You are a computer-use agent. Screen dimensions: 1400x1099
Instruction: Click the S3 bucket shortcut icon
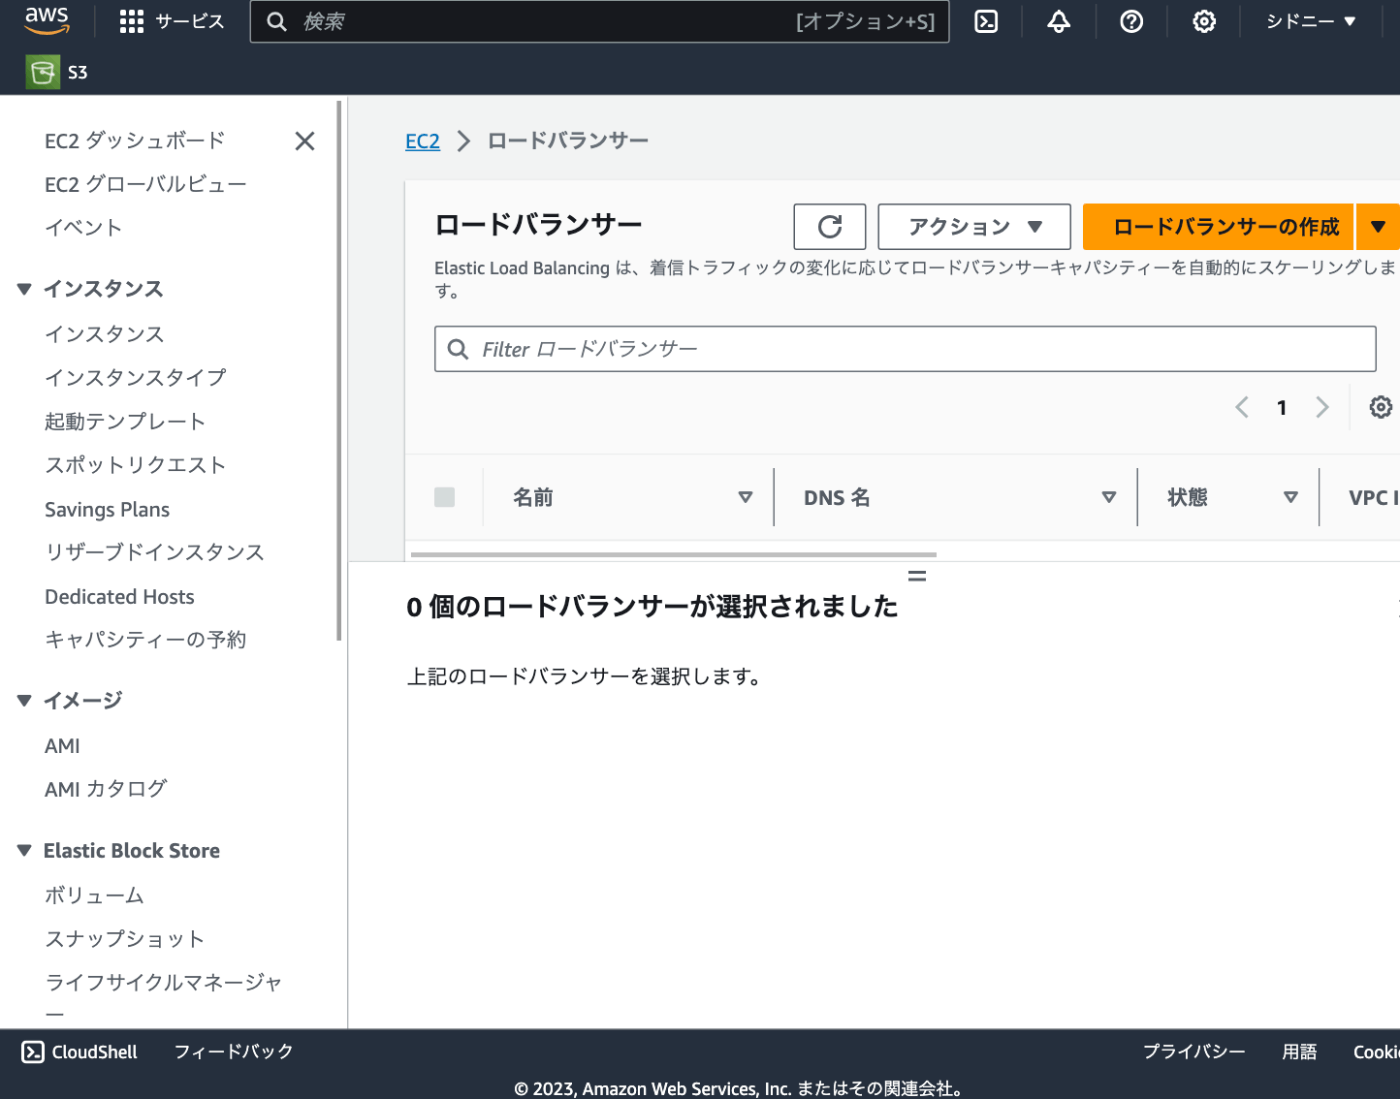pos(42,72)
